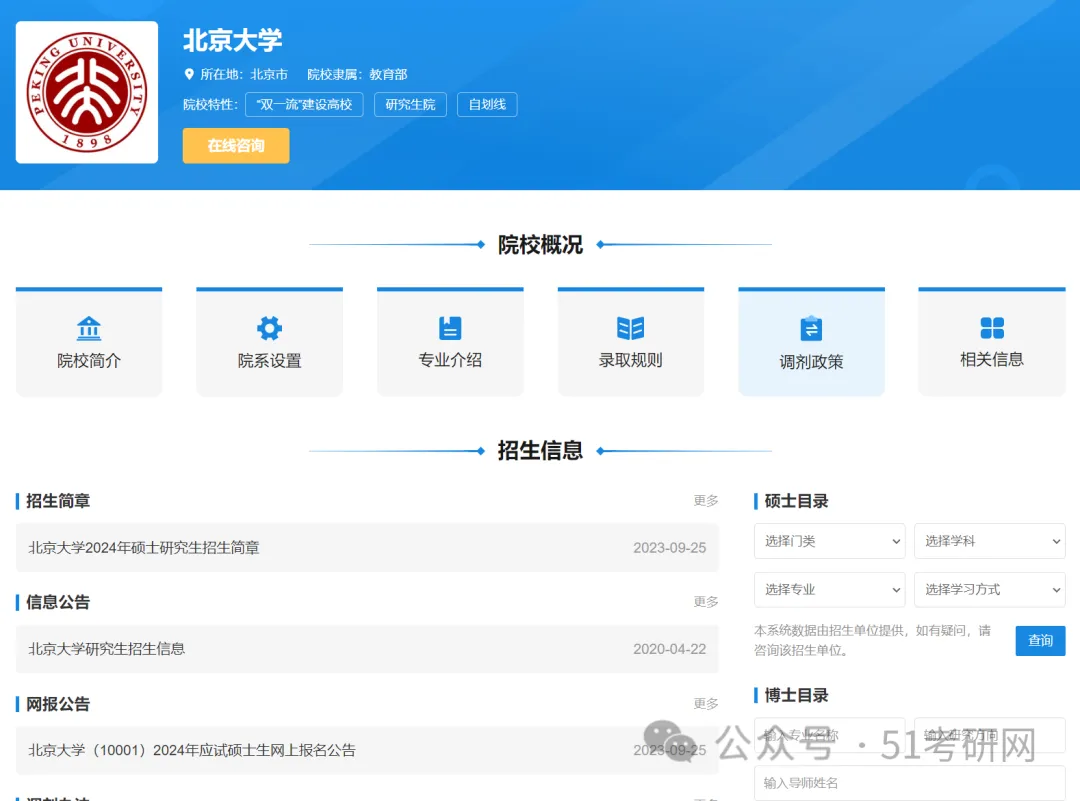This screenshot has width=1080, height=801.
Task: Click the 硕士目录 heading
Action: point(796,501)
